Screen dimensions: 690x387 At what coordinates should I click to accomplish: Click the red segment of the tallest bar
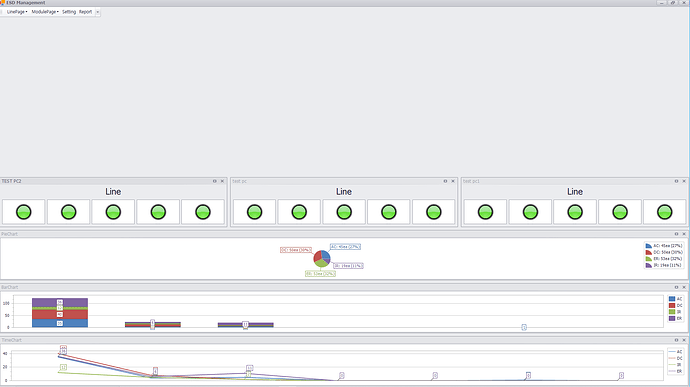(60, 314)
